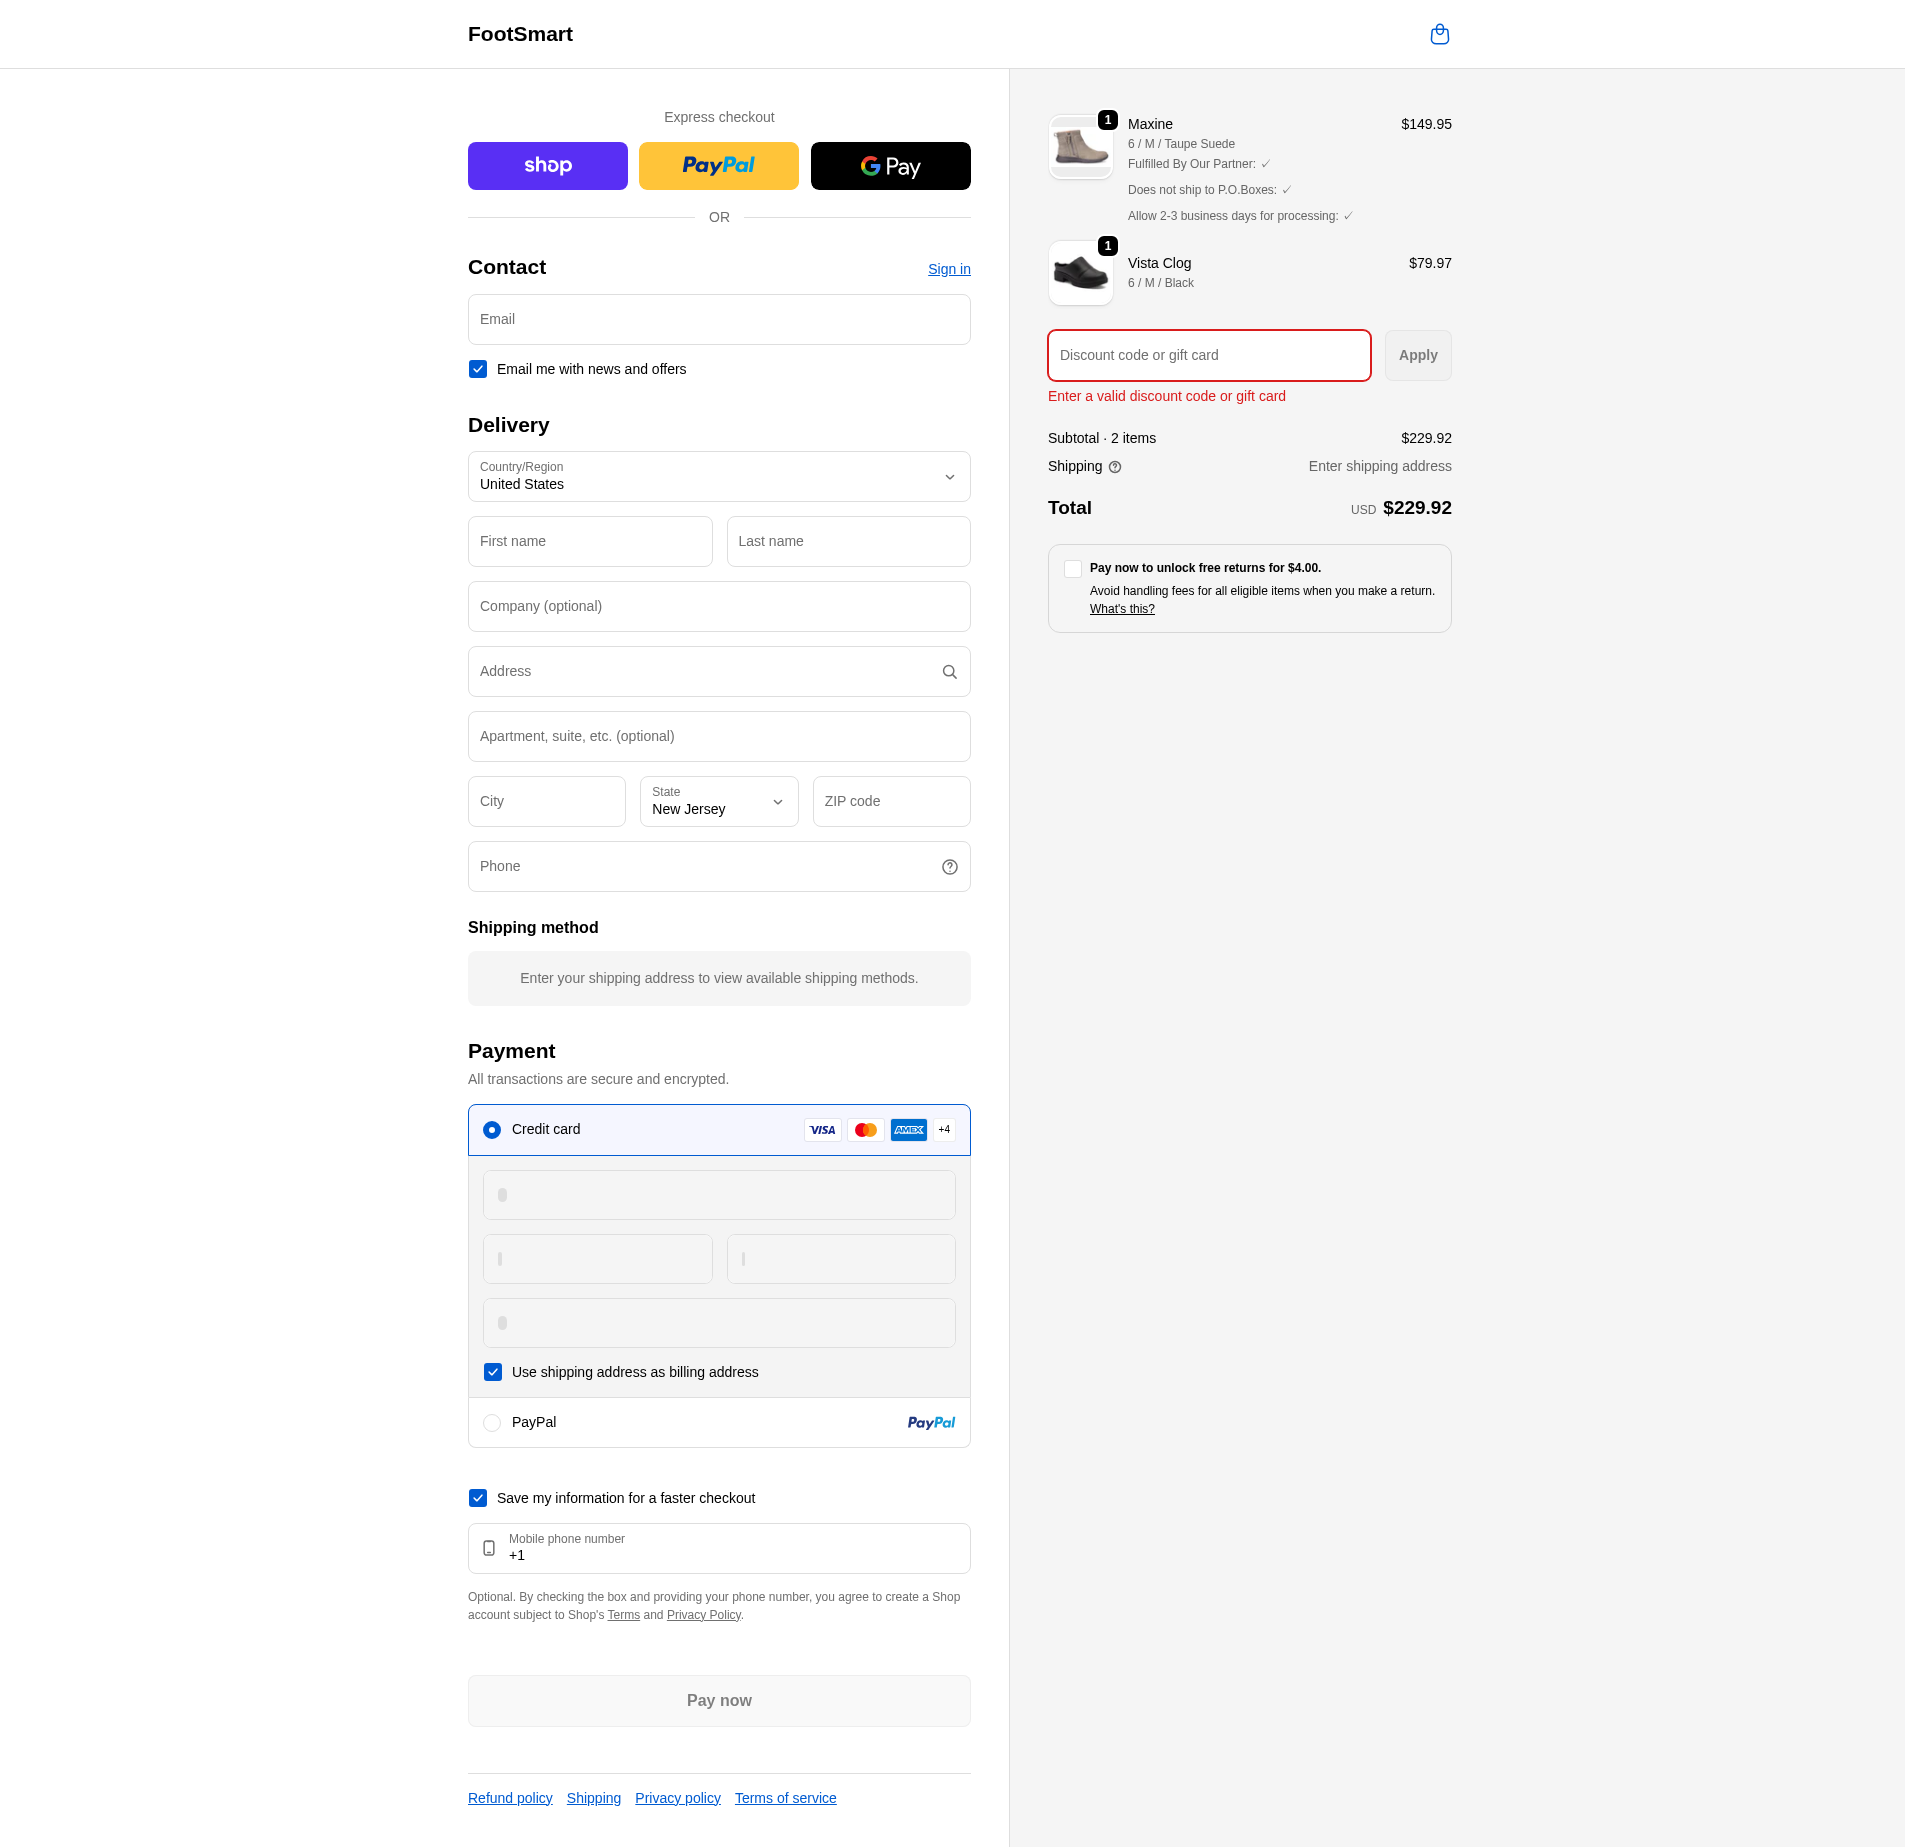Click the shipping info question icon
This screenshot has width=1905, height=1847.
(1115, 467)
